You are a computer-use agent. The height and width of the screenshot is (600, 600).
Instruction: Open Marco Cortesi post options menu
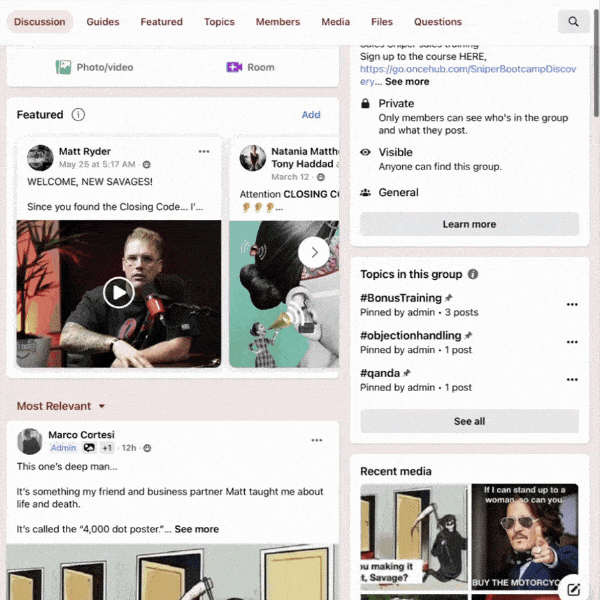[x=317, y=441]
